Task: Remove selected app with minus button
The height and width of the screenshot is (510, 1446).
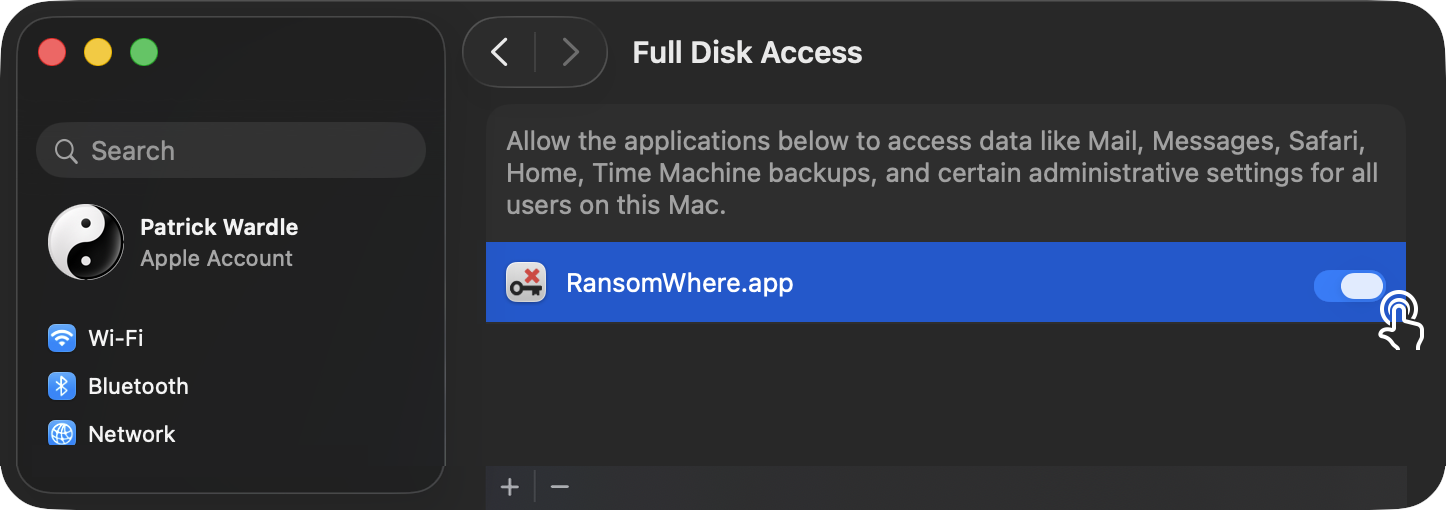Action: (560, 487)
